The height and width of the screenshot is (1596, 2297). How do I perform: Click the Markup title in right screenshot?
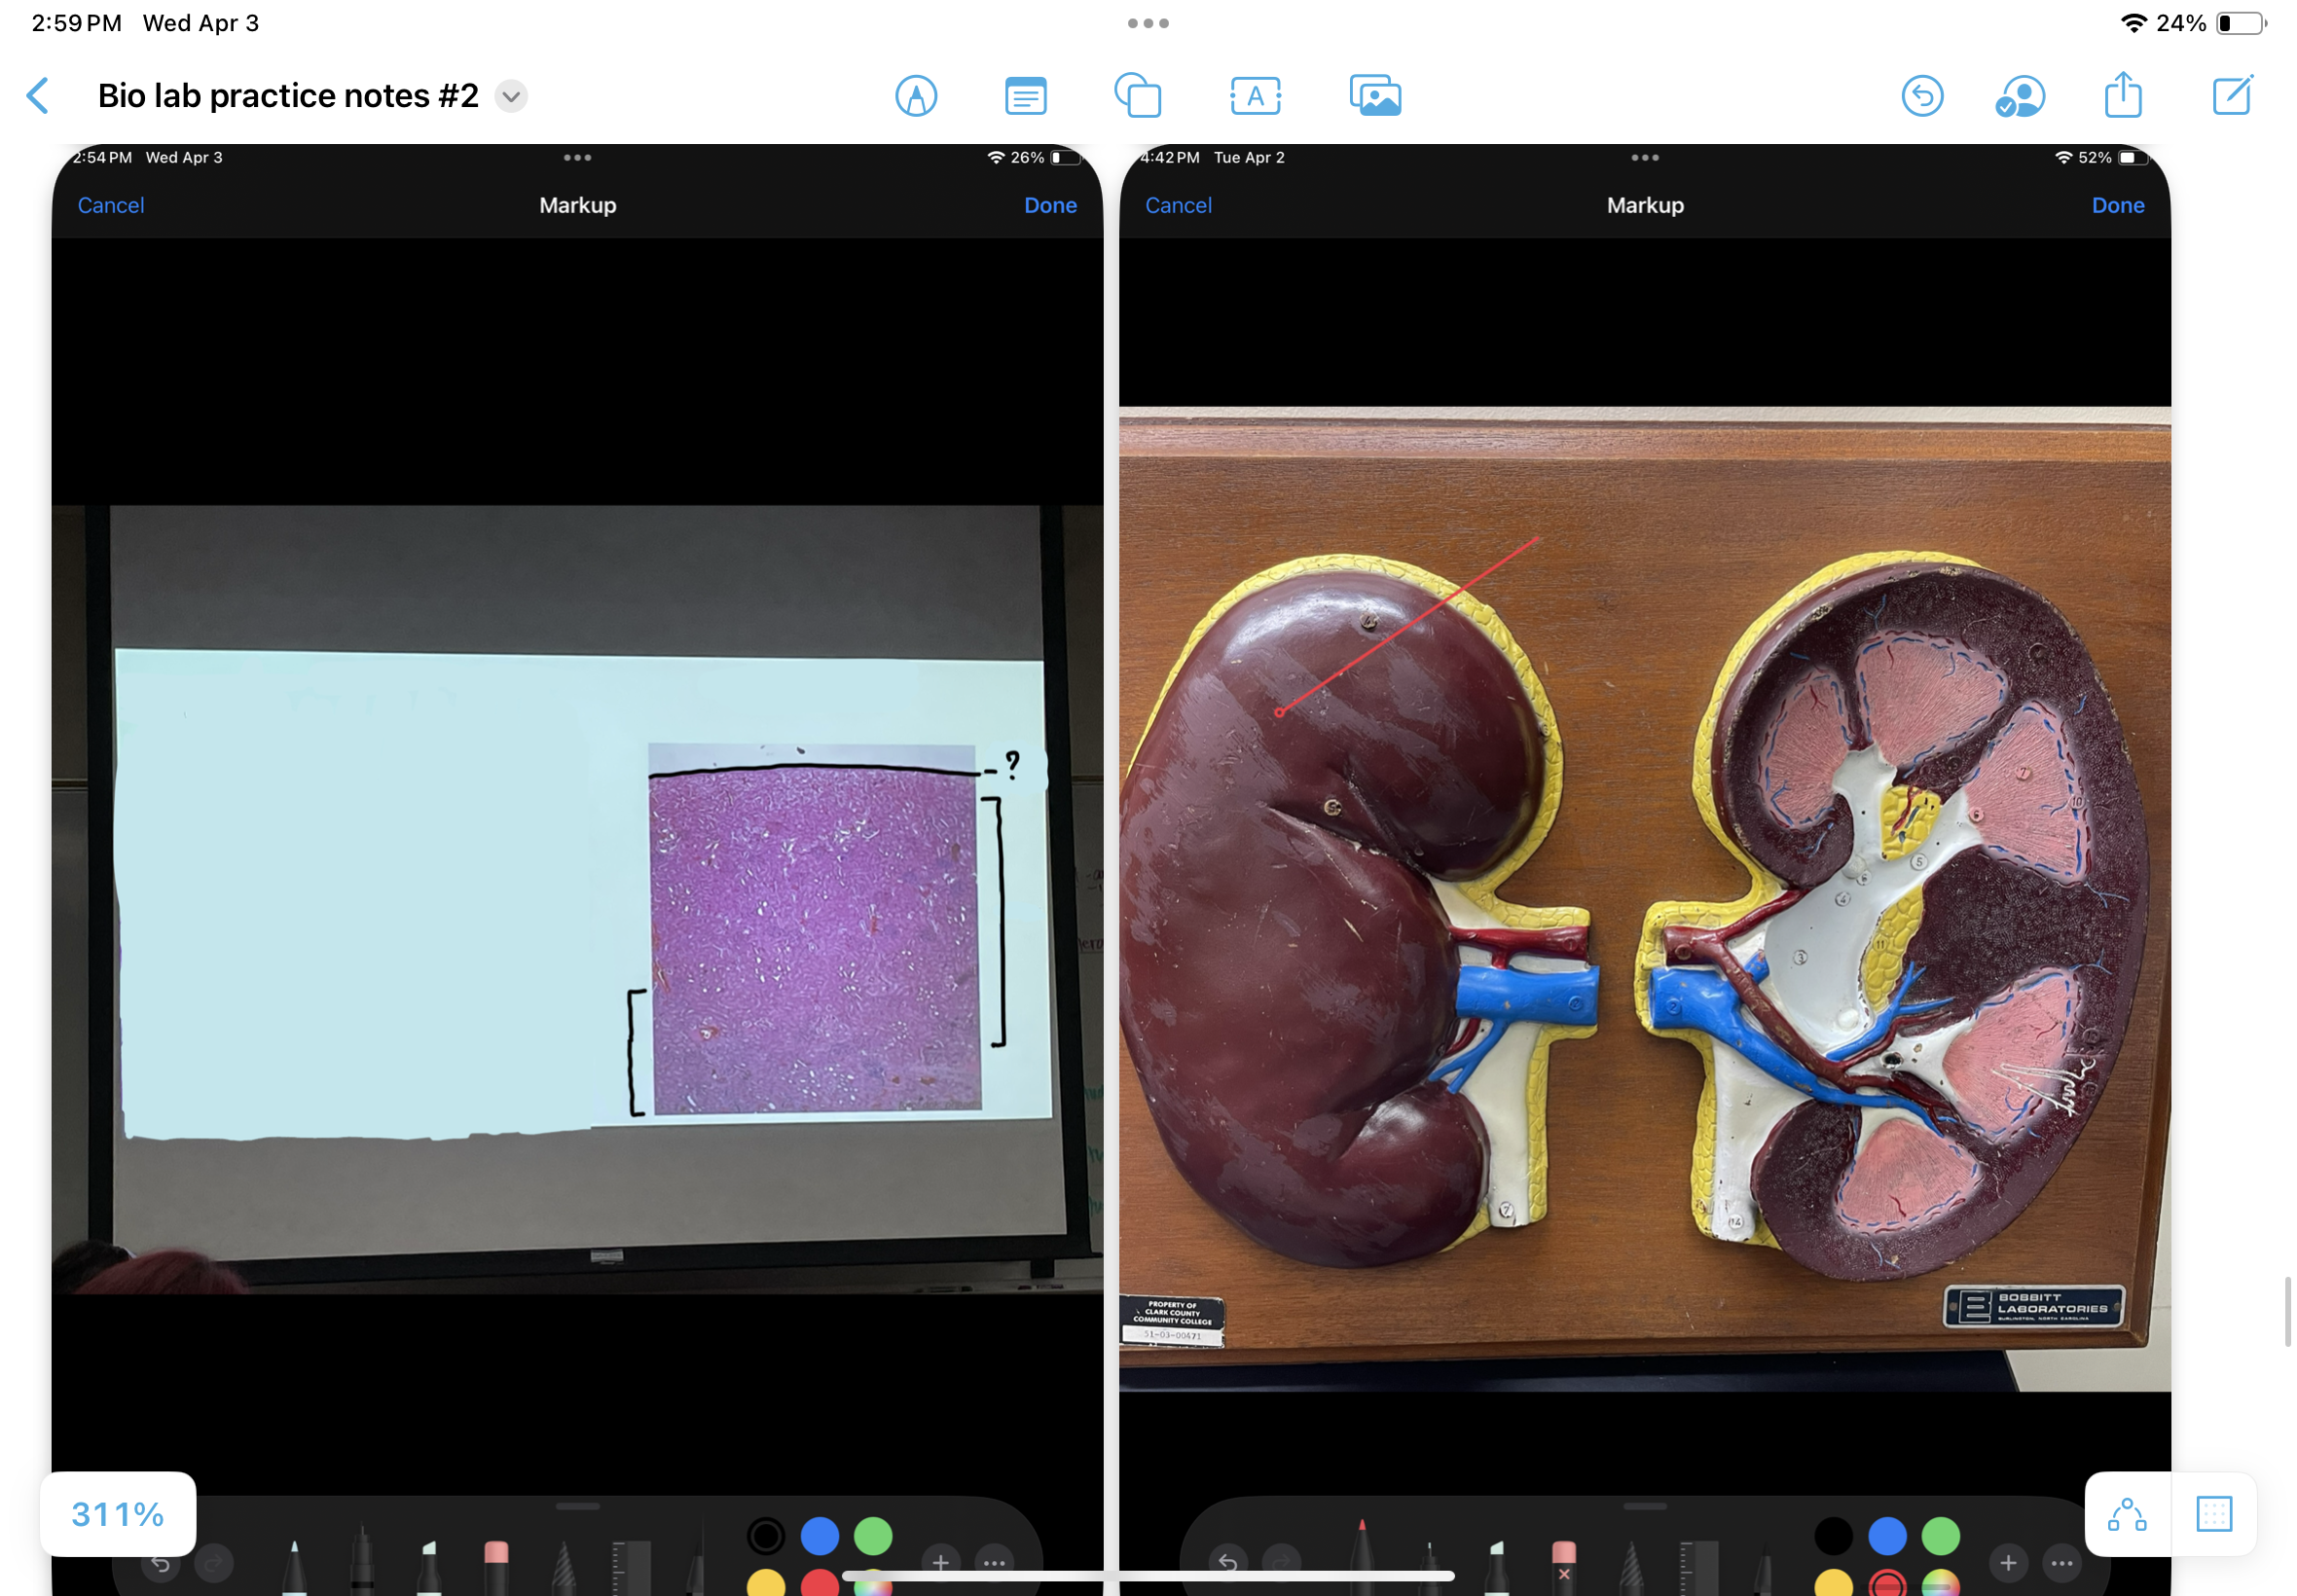[x=1644, y=205]
